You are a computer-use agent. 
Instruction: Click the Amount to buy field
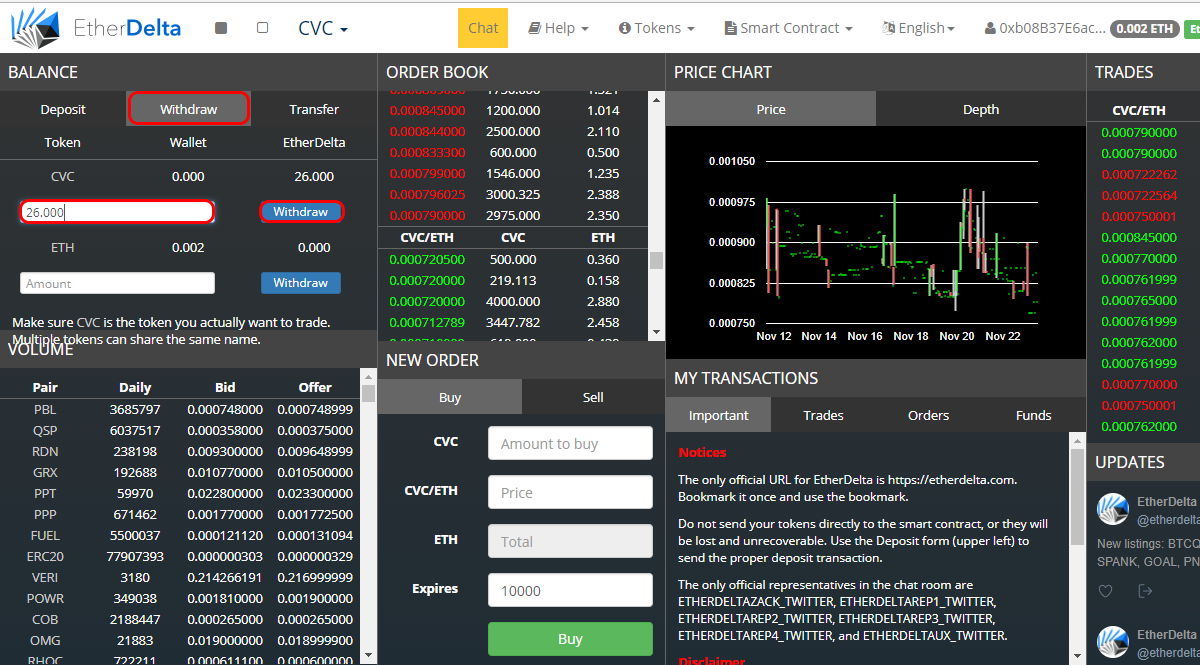tap(570, 443)
